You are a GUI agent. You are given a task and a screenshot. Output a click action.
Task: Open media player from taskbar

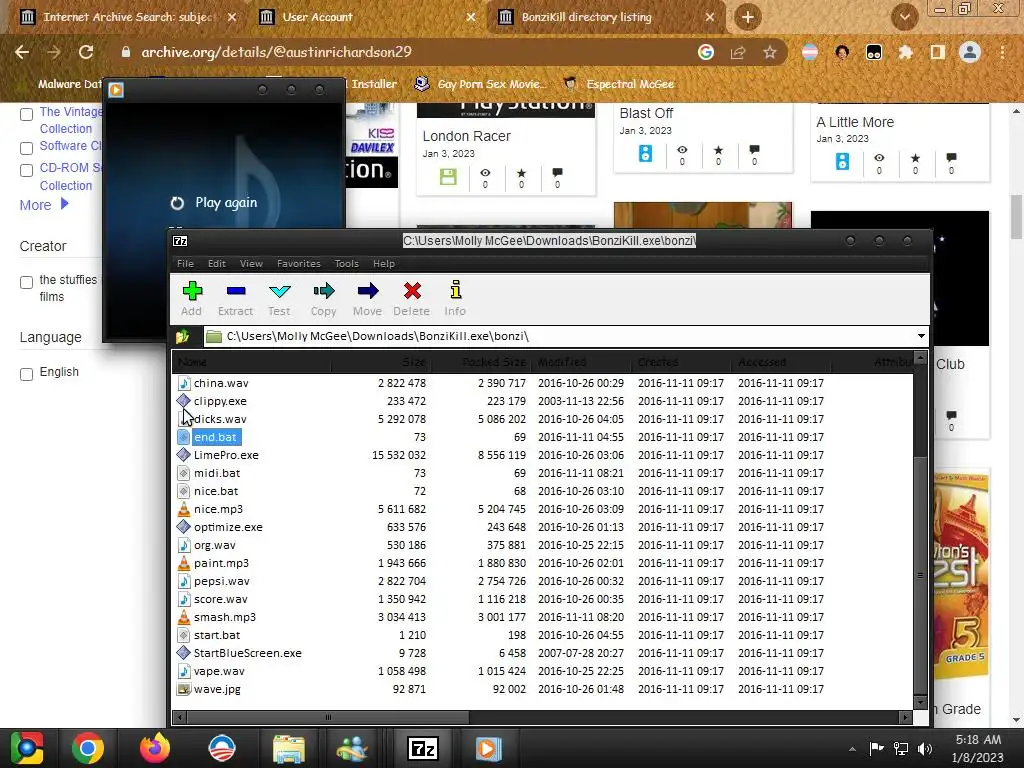click(488, 748)
